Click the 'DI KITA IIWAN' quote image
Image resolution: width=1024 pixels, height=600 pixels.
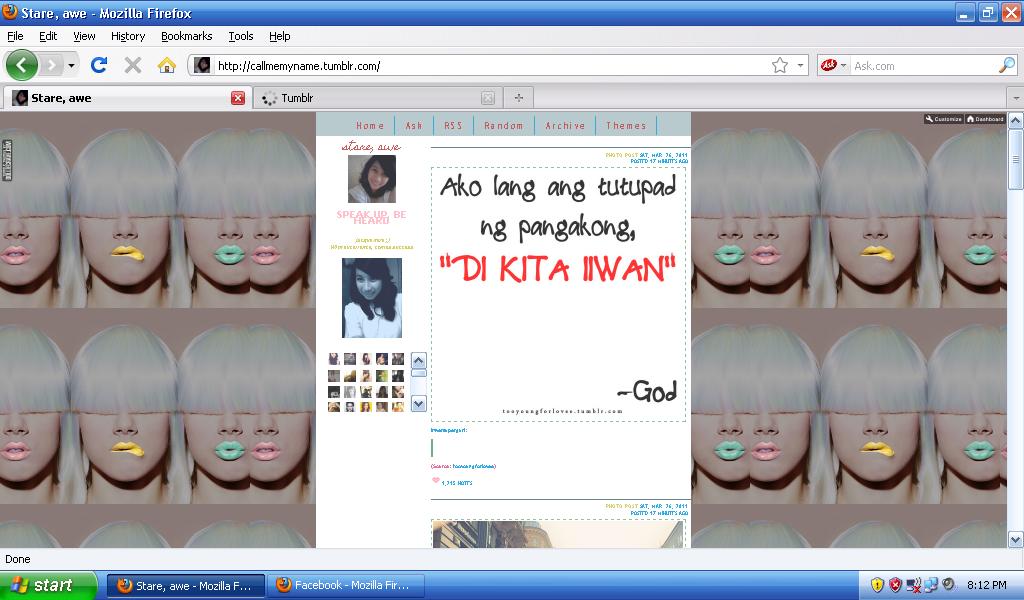coord(558,294)
